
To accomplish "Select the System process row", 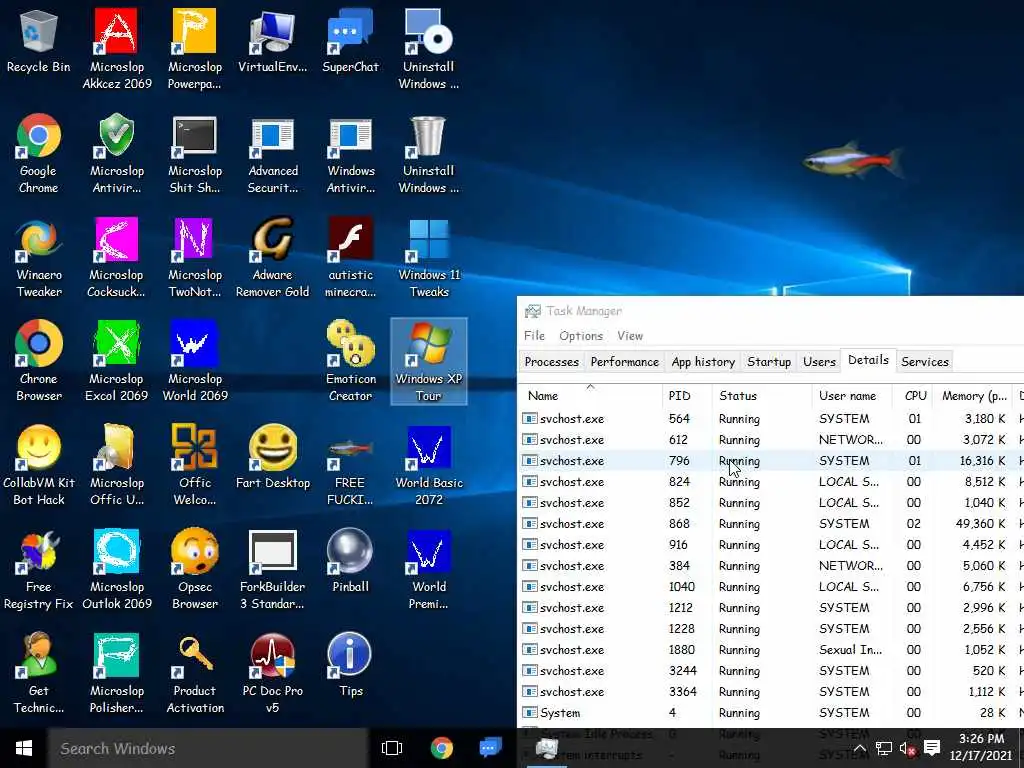I will (x=771, y=712).
